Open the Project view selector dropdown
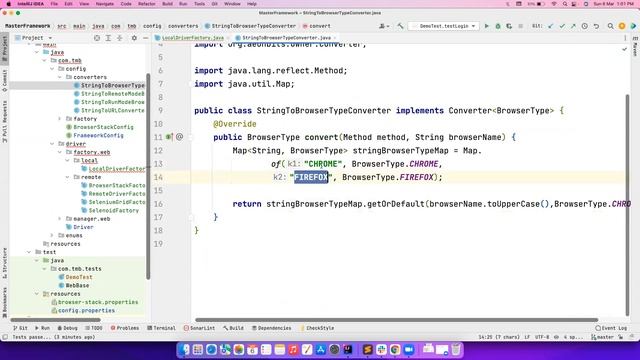 coord(33,38)
